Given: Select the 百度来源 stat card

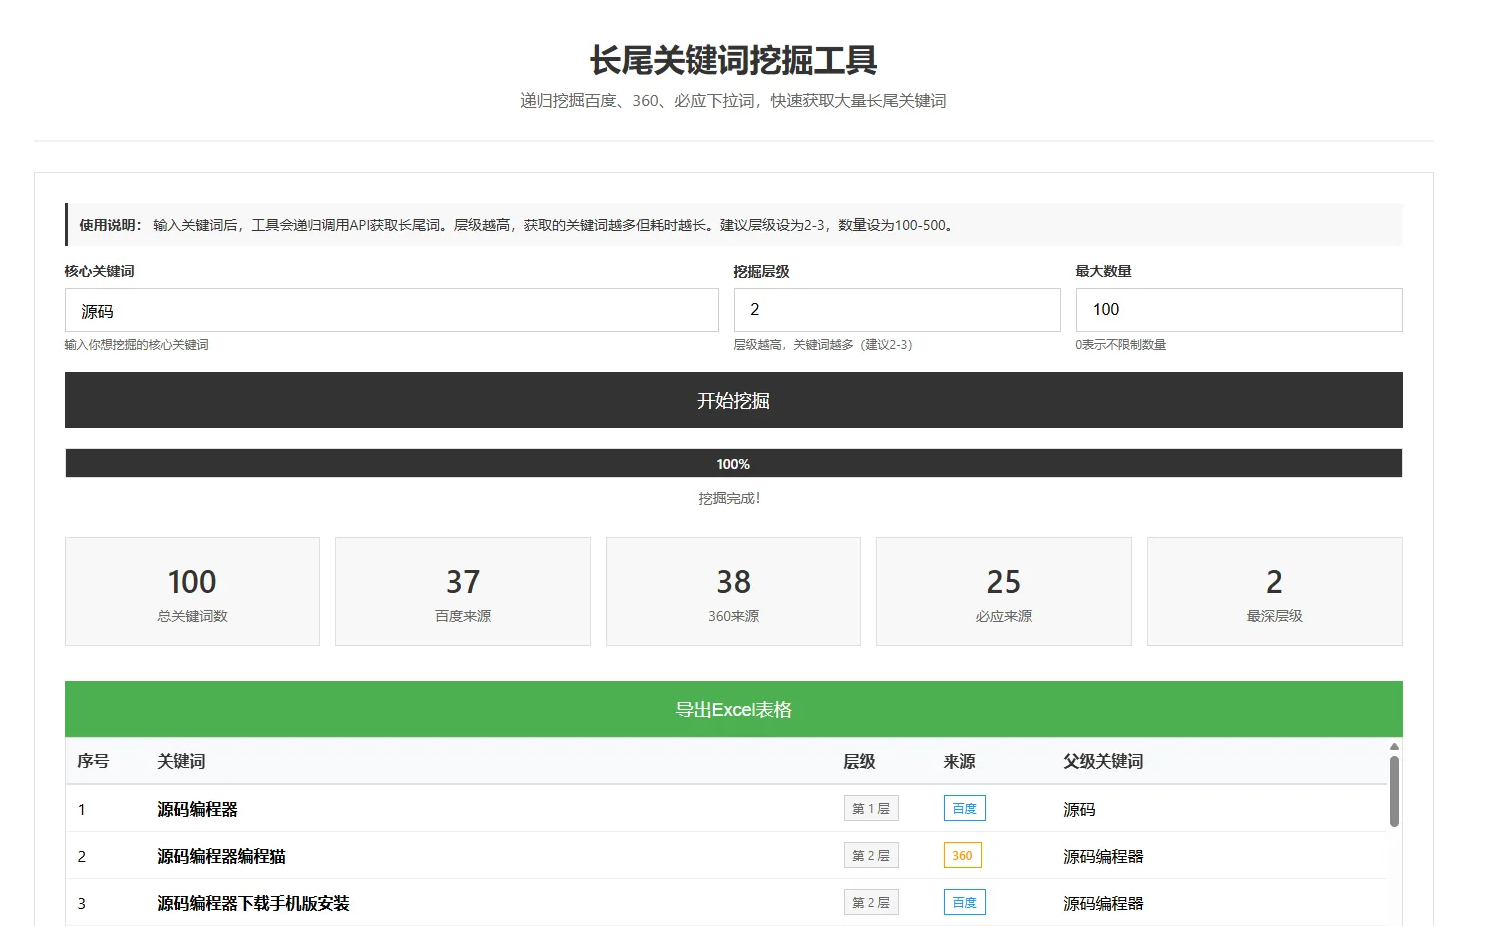Looking at the screenshot, I should [x=462, y=592].
